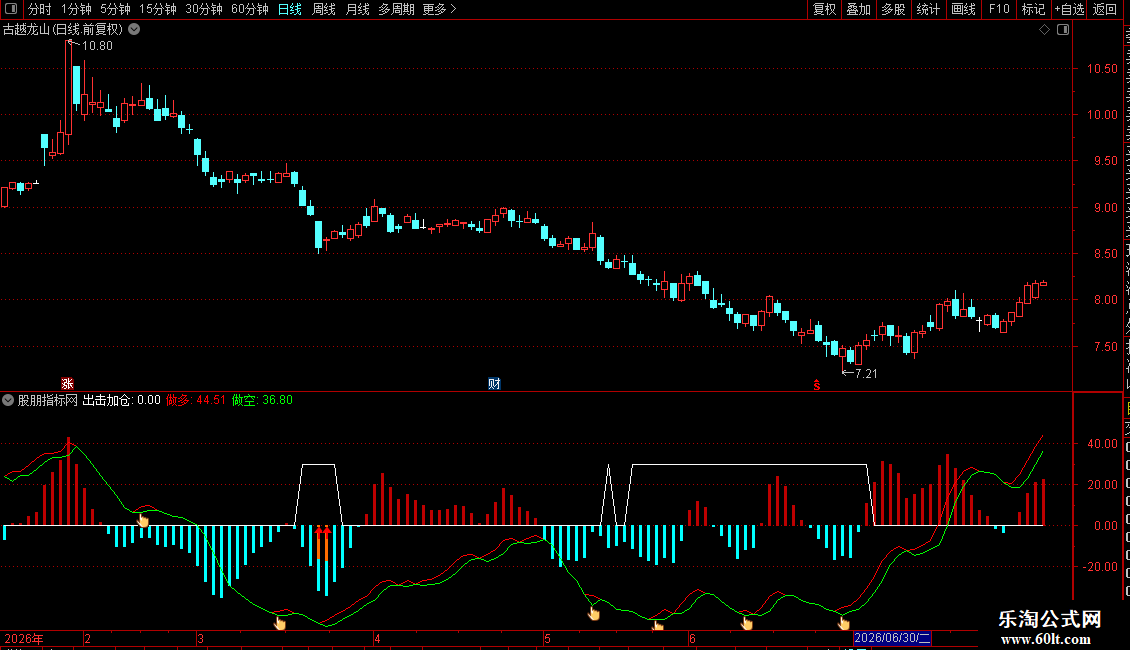
Task: Click the 2026/06/30/二 date marker
Action: tap(892, 638)
